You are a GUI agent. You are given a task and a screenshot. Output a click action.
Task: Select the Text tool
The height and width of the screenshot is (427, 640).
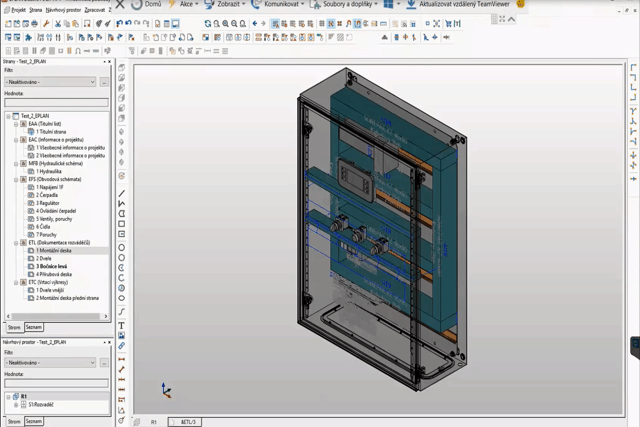tap(122, 326)
